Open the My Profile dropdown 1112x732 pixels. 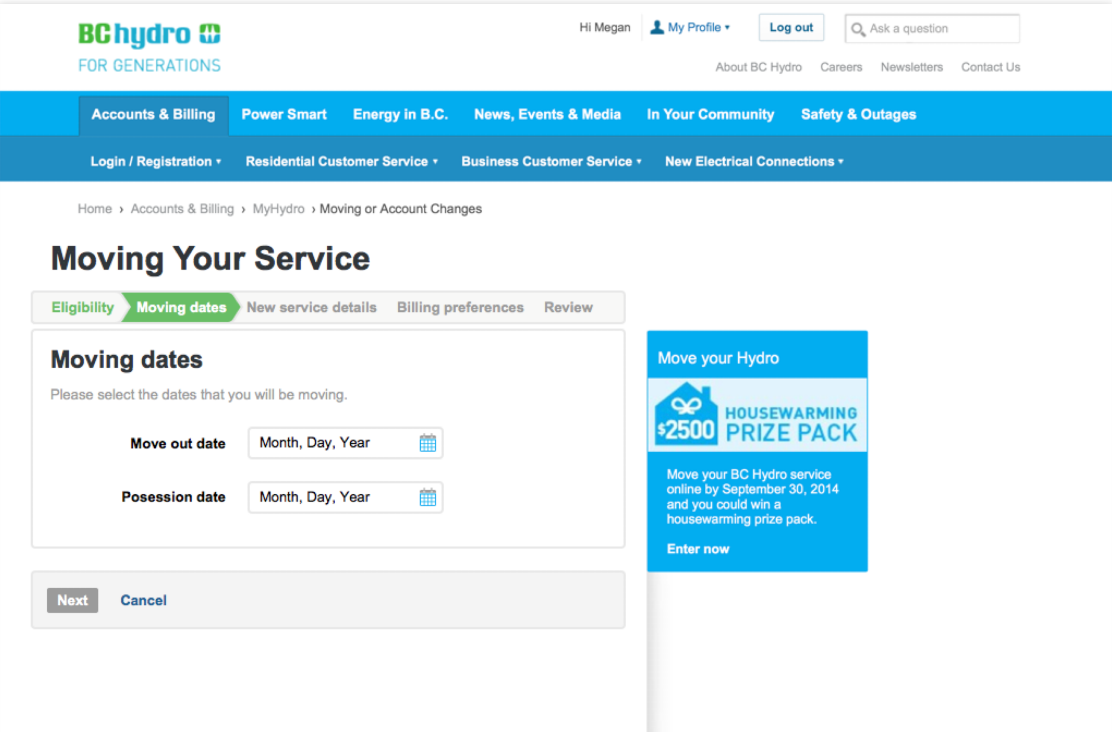690,28
